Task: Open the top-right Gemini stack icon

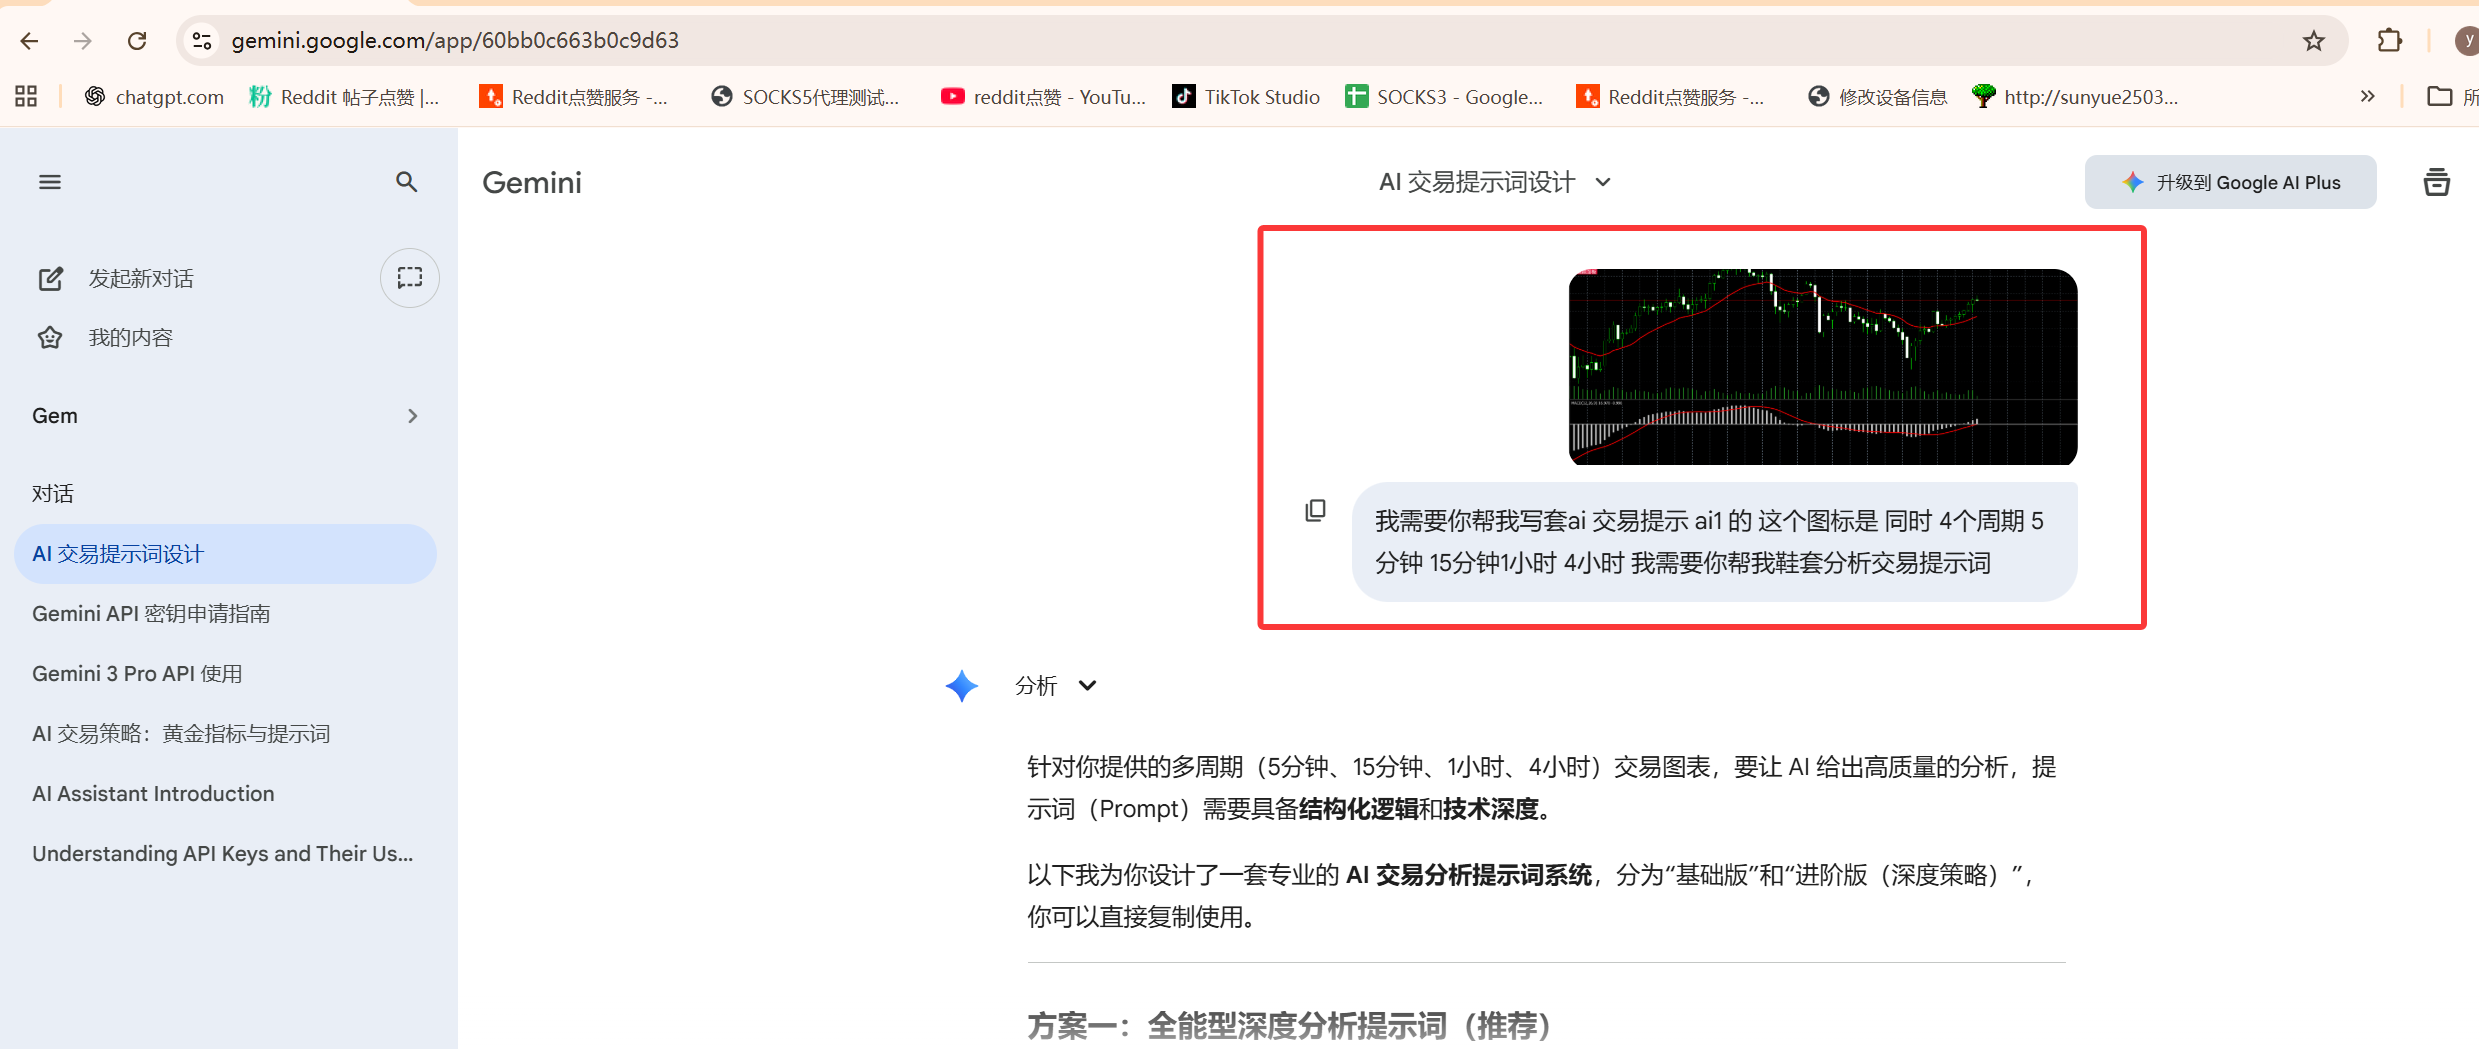Action: click(x=2437, y=182)
